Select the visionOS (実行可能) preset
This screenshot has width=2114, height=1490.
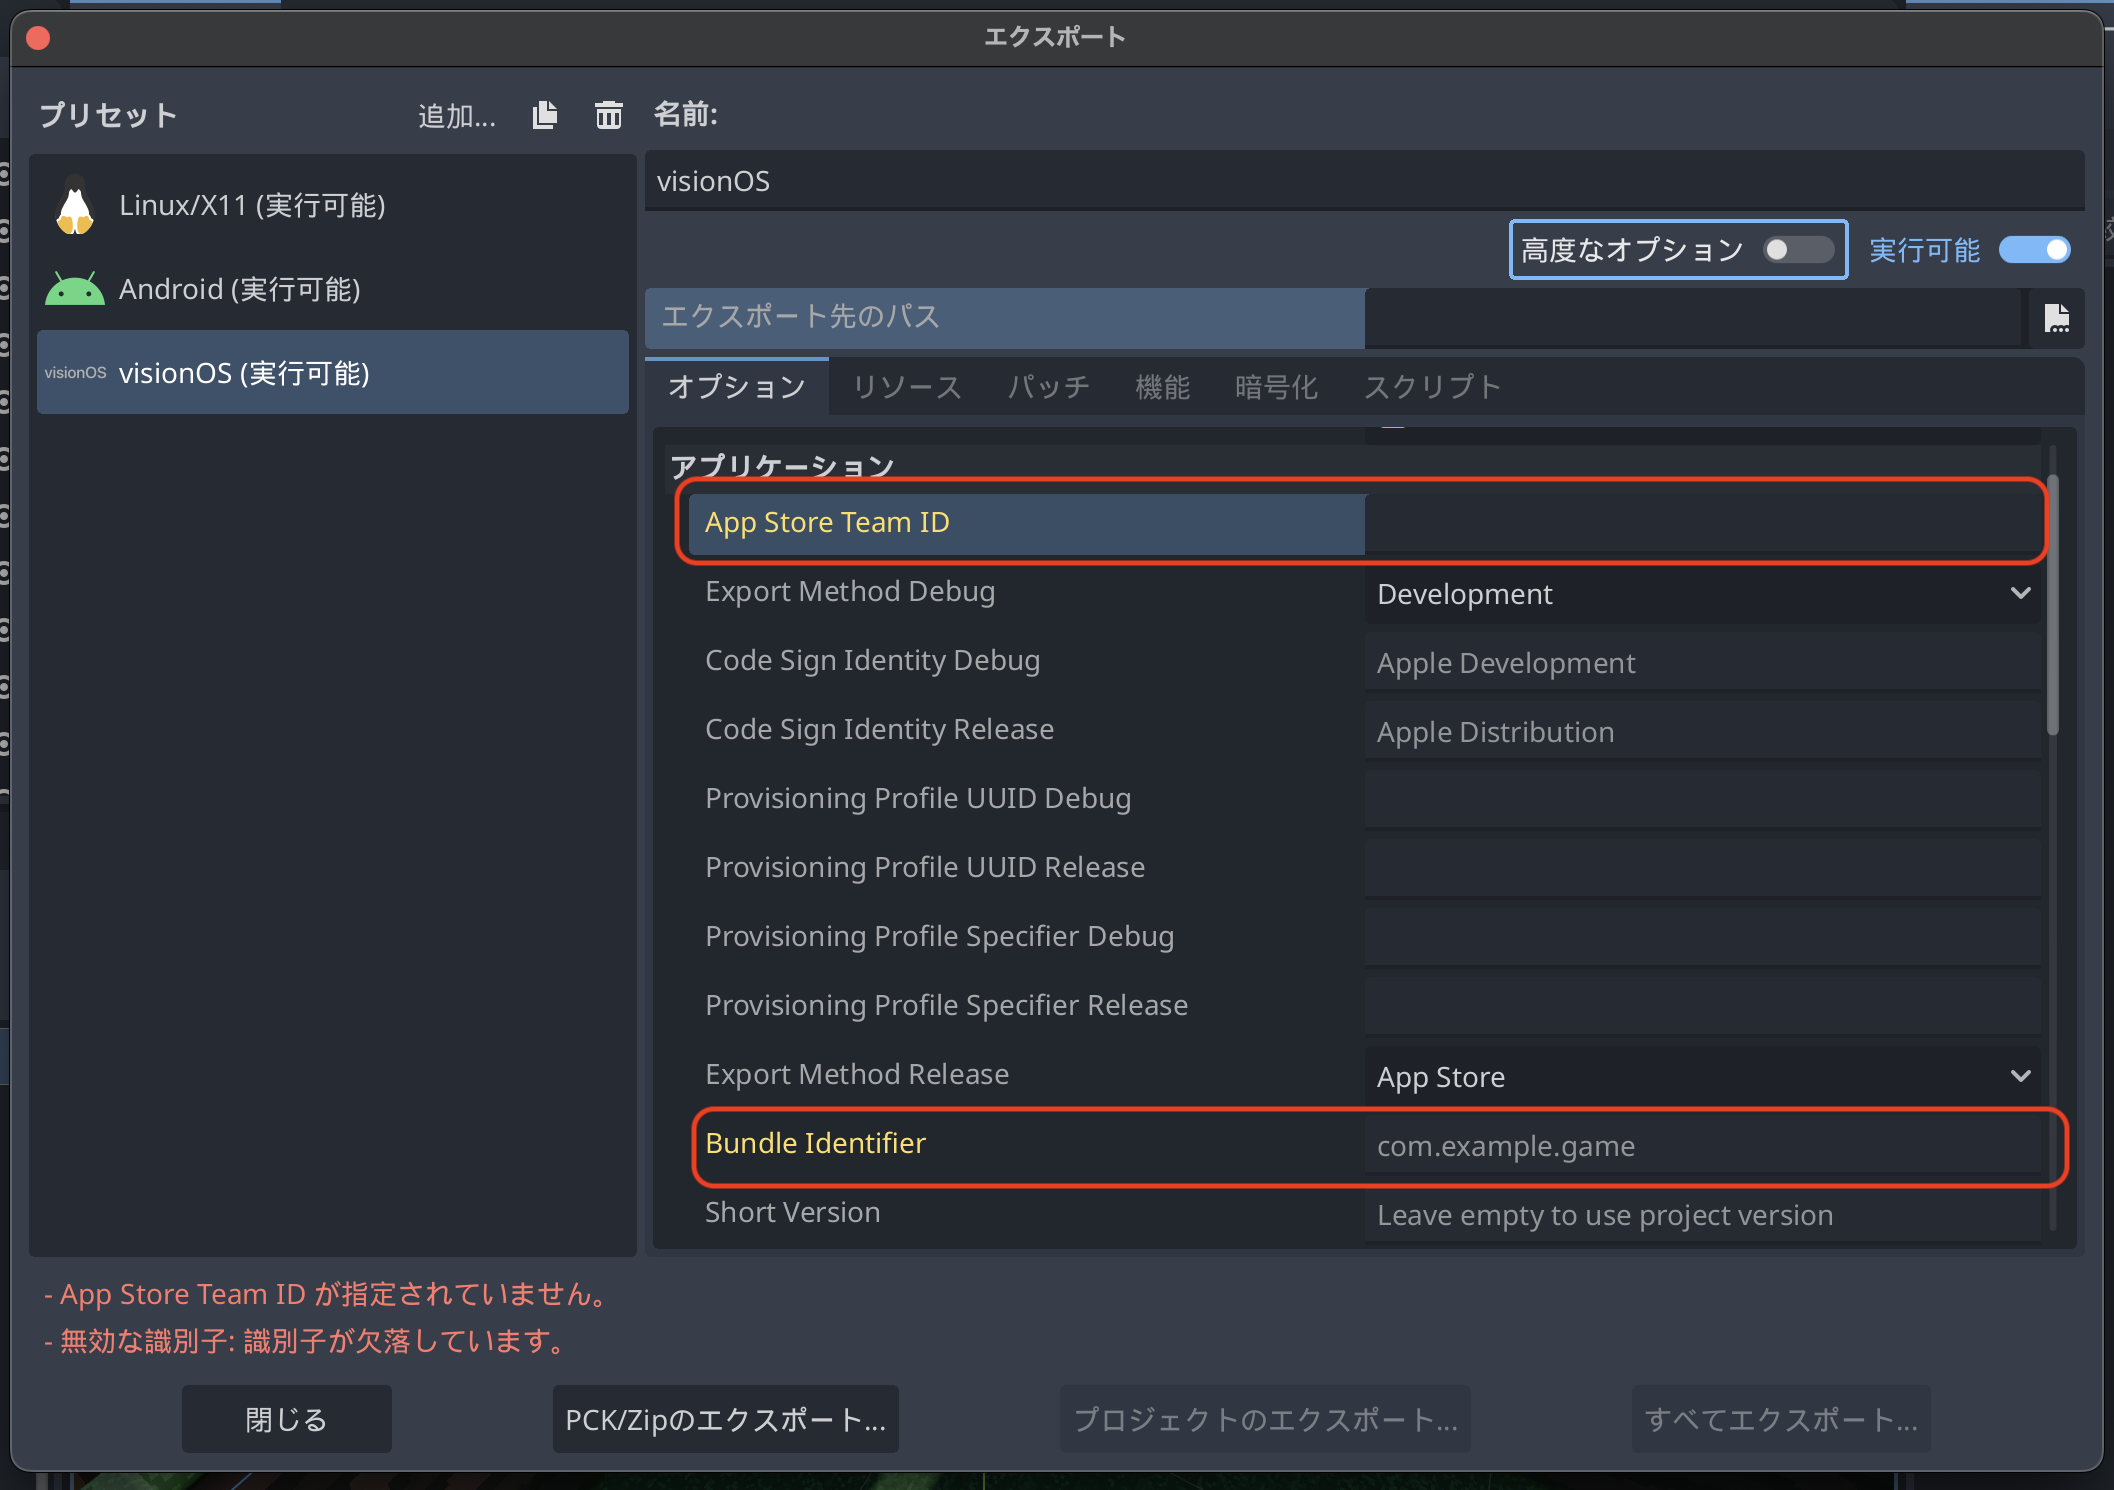pyautogui.click(x=333, y=373)
